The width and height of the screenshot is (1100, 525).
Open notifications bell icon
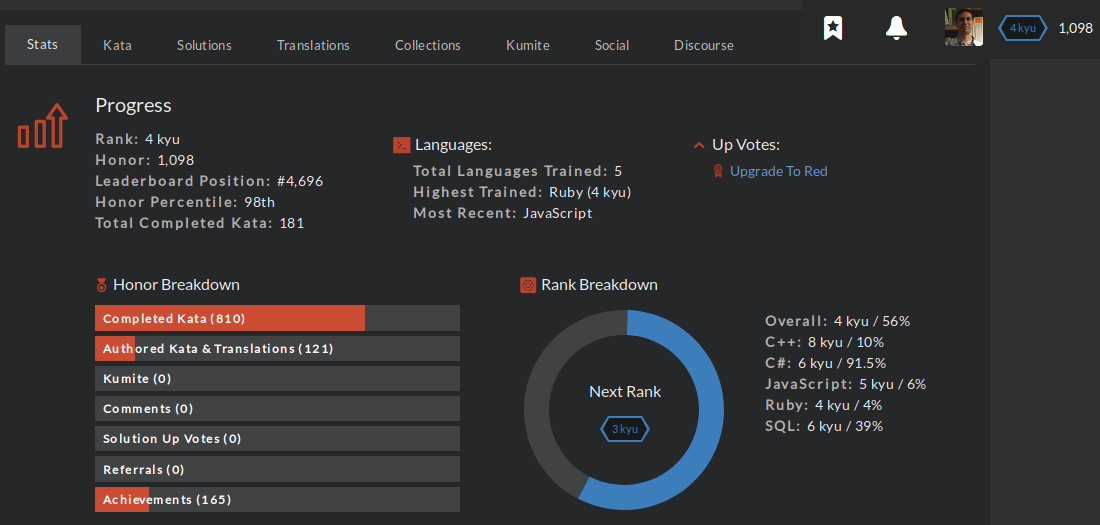coord(896,28)
